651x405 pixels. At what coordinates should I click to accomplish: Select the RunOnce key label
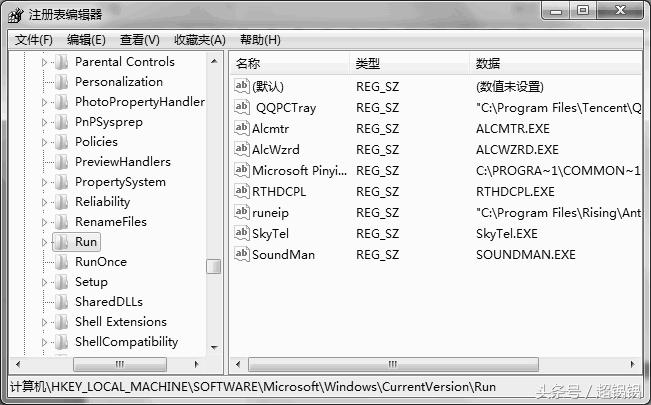point(101,262)
